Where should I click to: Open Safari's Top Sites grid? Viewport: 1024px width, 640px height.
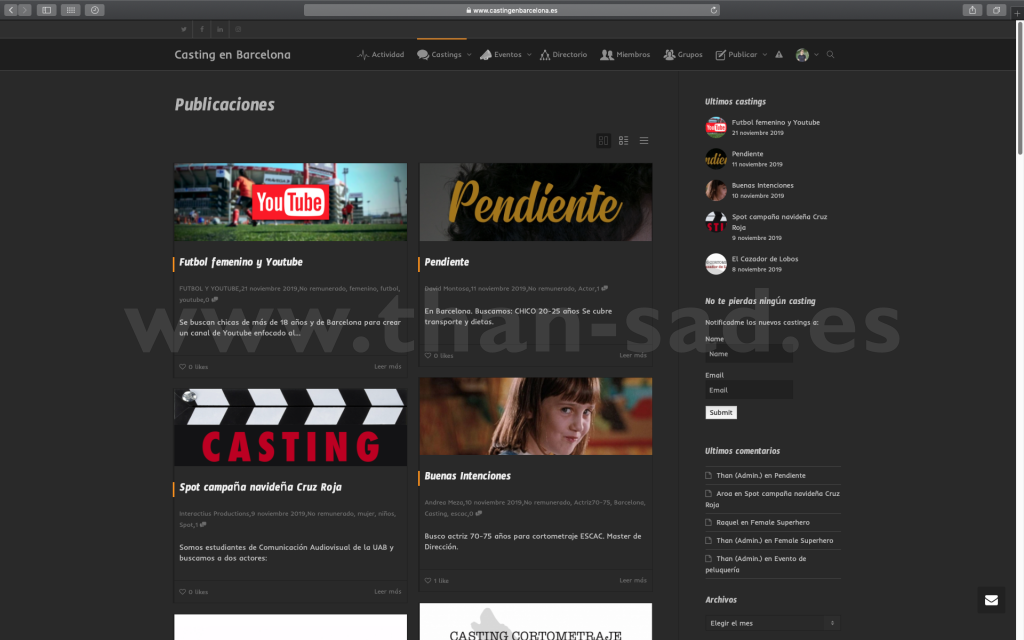pos(71,10)
